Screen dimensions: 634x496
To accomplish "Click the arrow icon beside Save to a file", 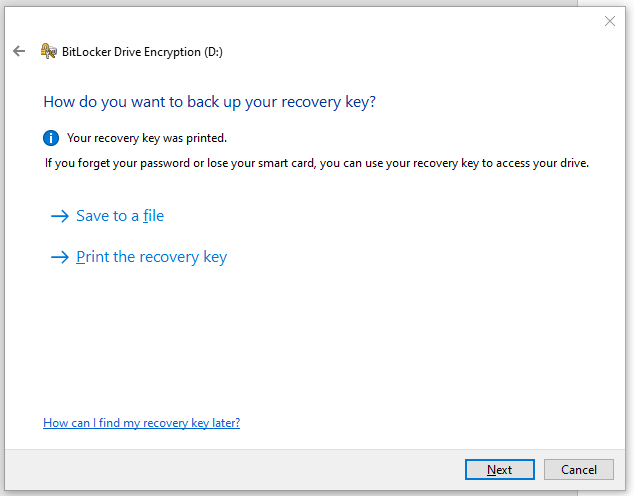I will pos(60,216).
